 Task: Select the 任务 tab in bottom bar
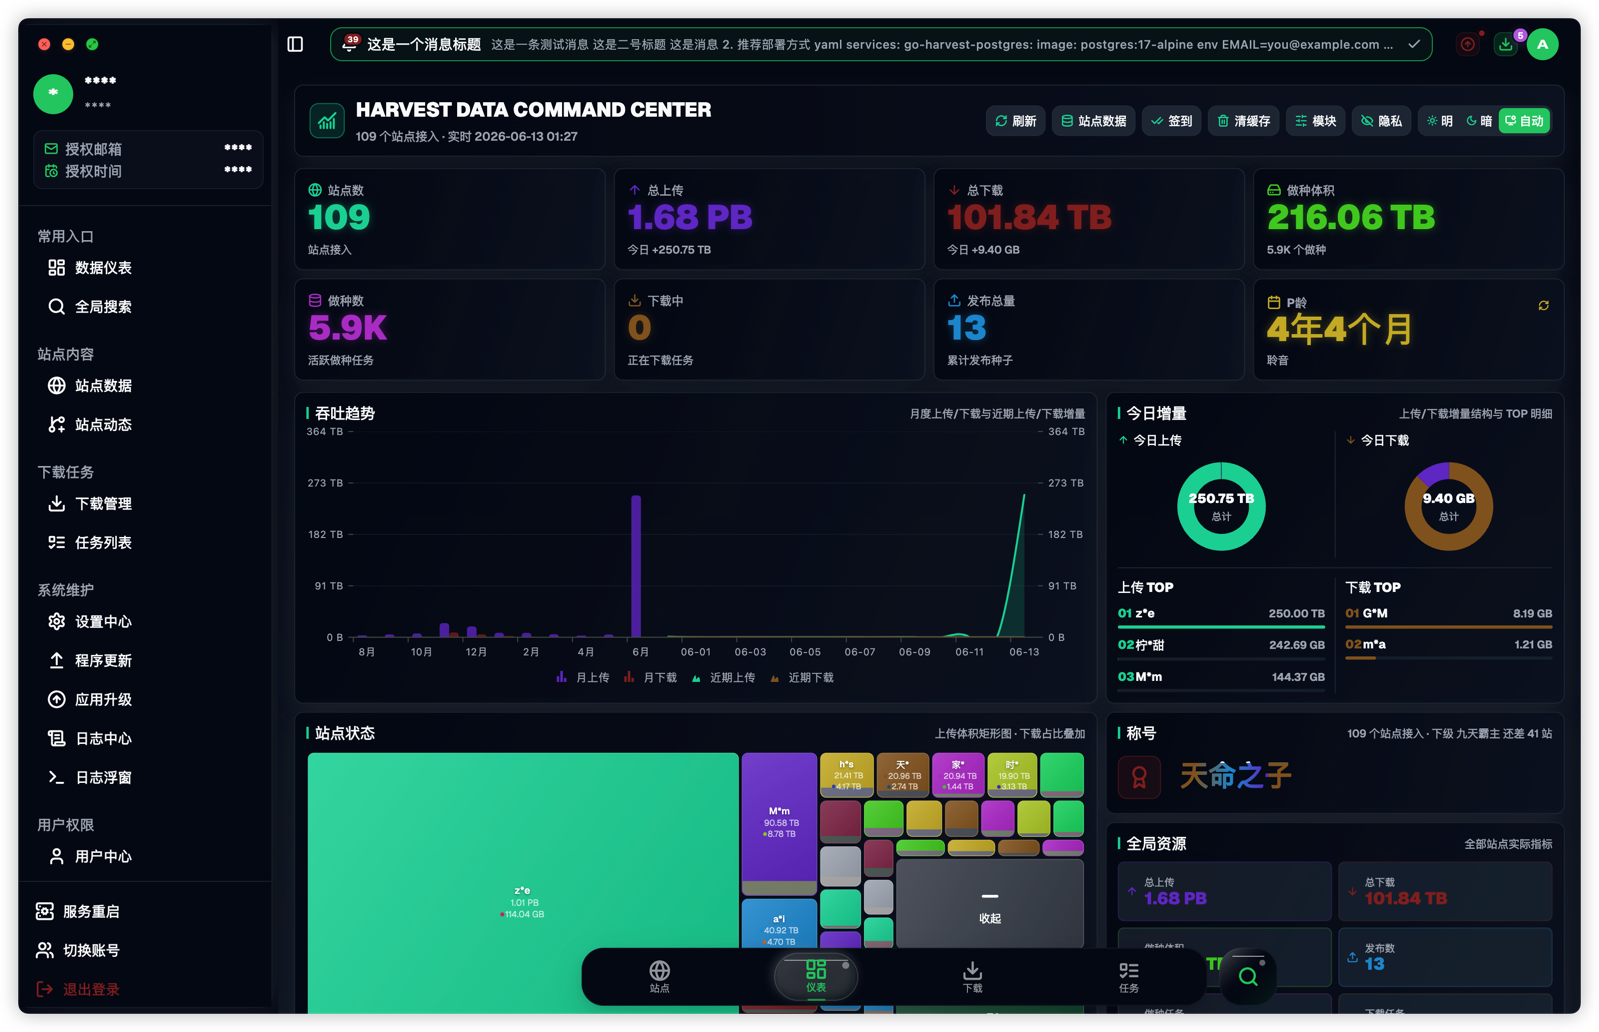pos(1129,976)
